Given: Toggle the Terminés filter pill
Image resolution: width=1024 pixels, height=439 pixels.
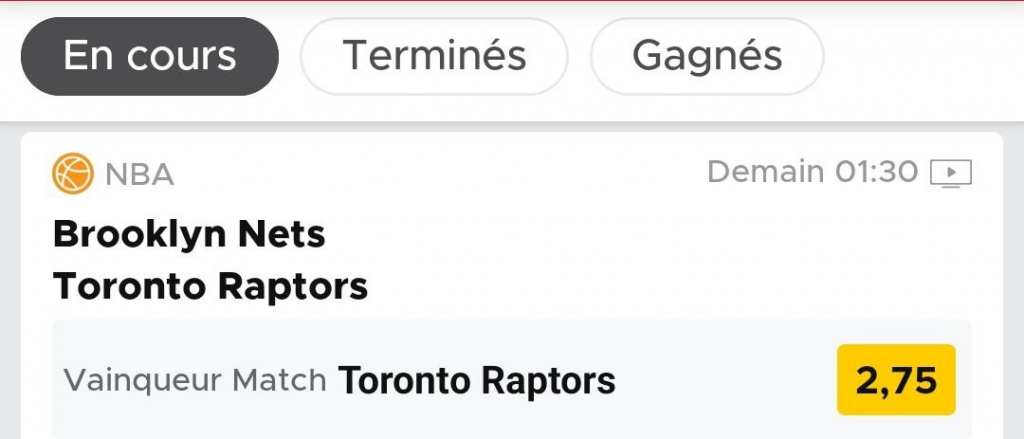Looking at the screenshot, I should click(434, 56).
